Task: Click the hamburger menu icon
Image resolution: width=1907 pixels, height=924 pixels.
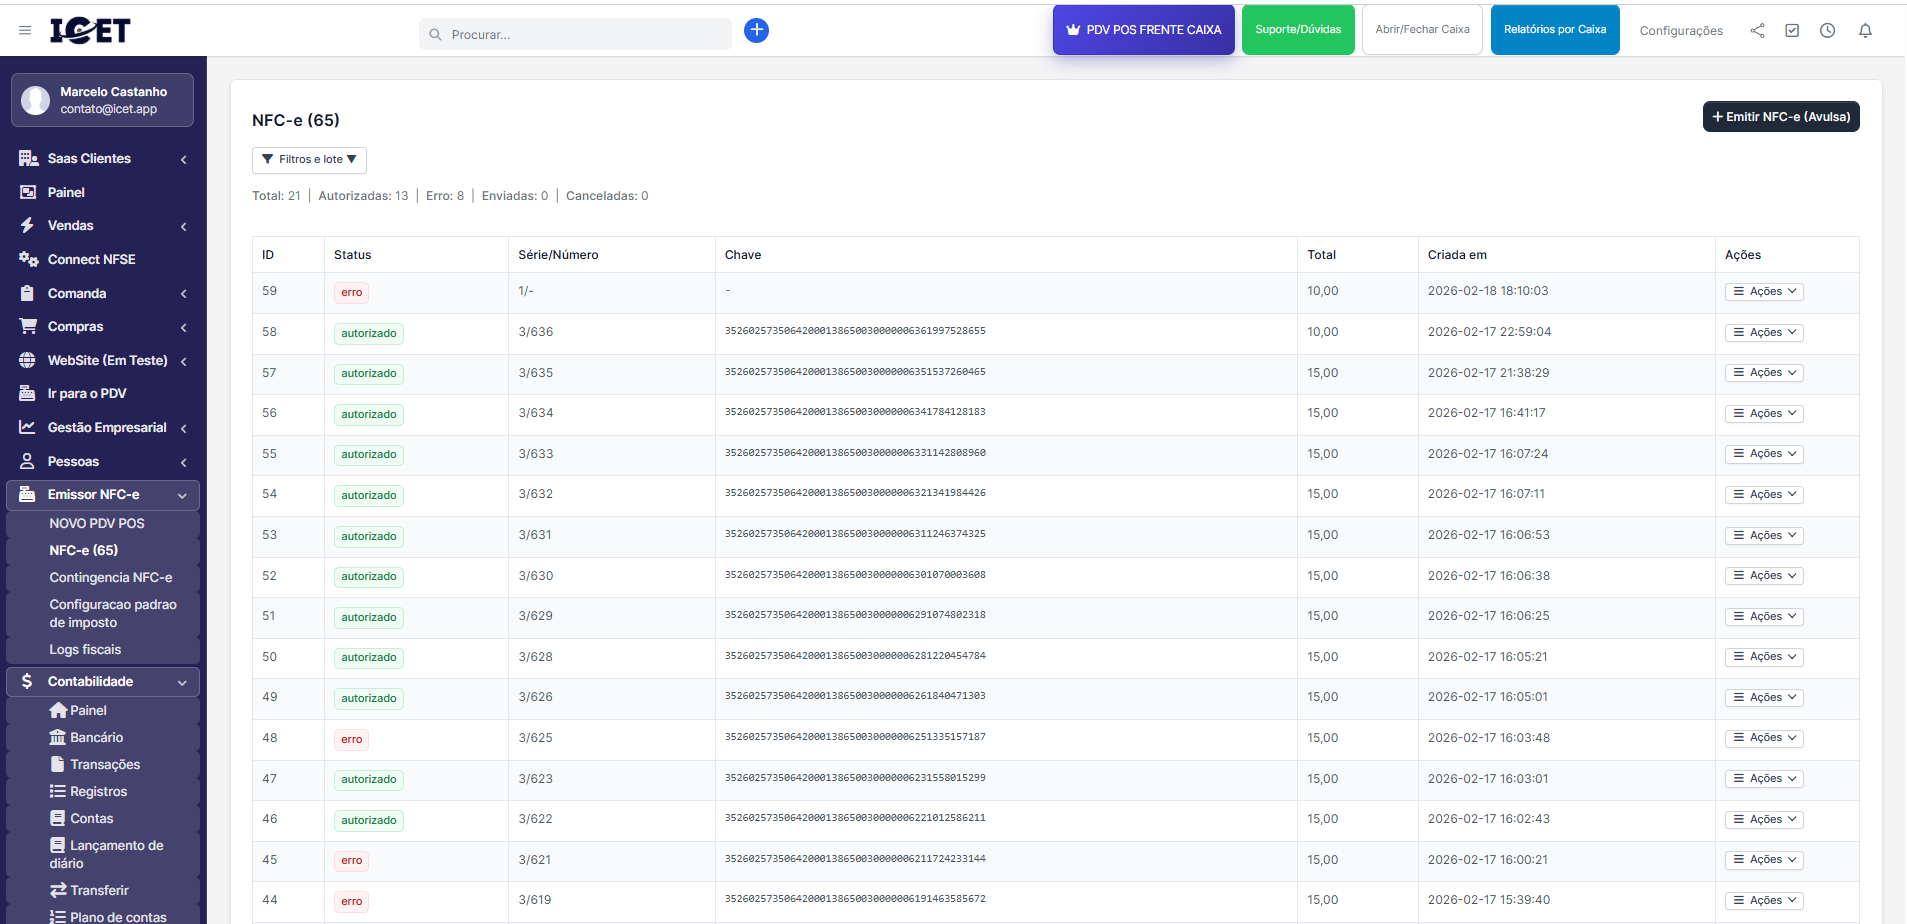Action: click(x=25, y=31)
